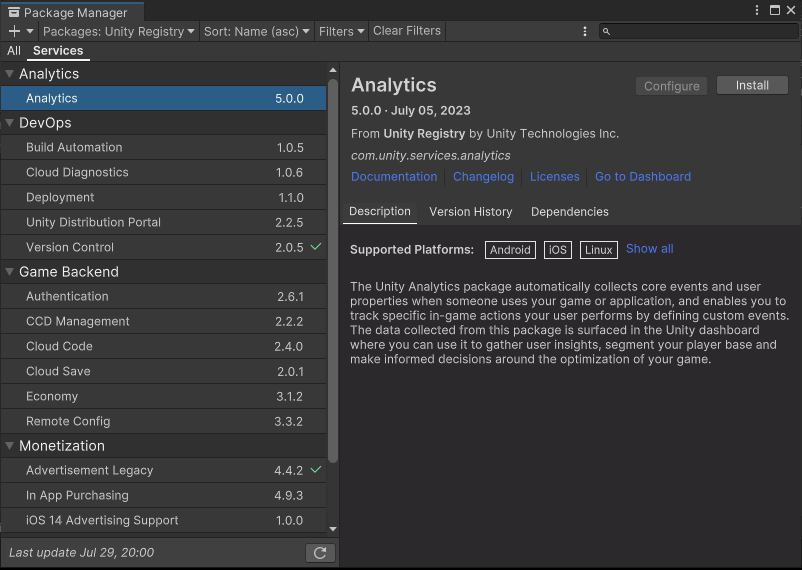Viewport: 802px width, 570px height.
Task: Click the com.unity.services.analytics package ID text
Action: [x=431, y=156]
